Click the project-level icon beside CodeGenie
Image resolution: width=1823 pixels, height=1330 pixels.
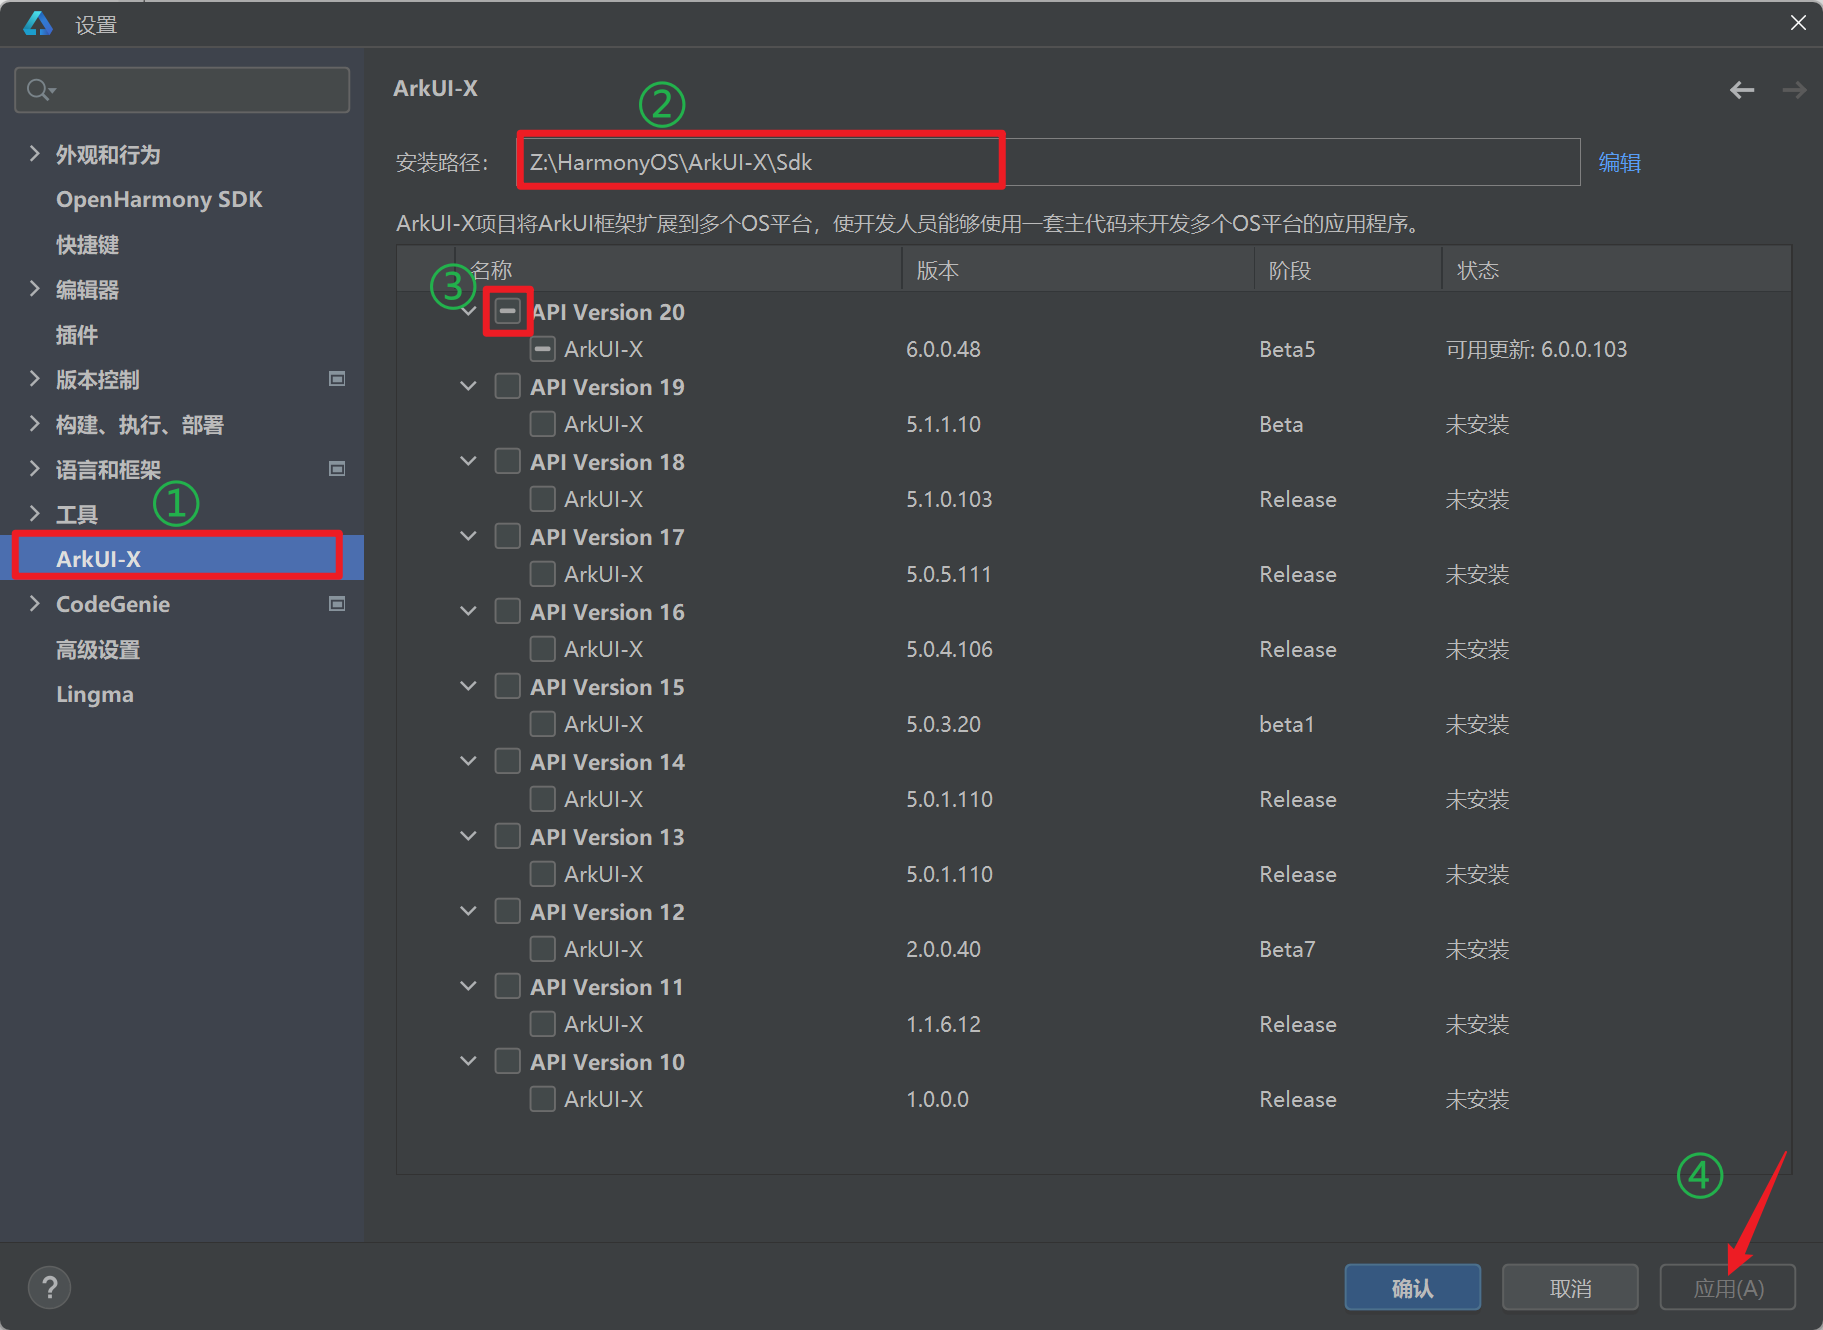[337, 604]
